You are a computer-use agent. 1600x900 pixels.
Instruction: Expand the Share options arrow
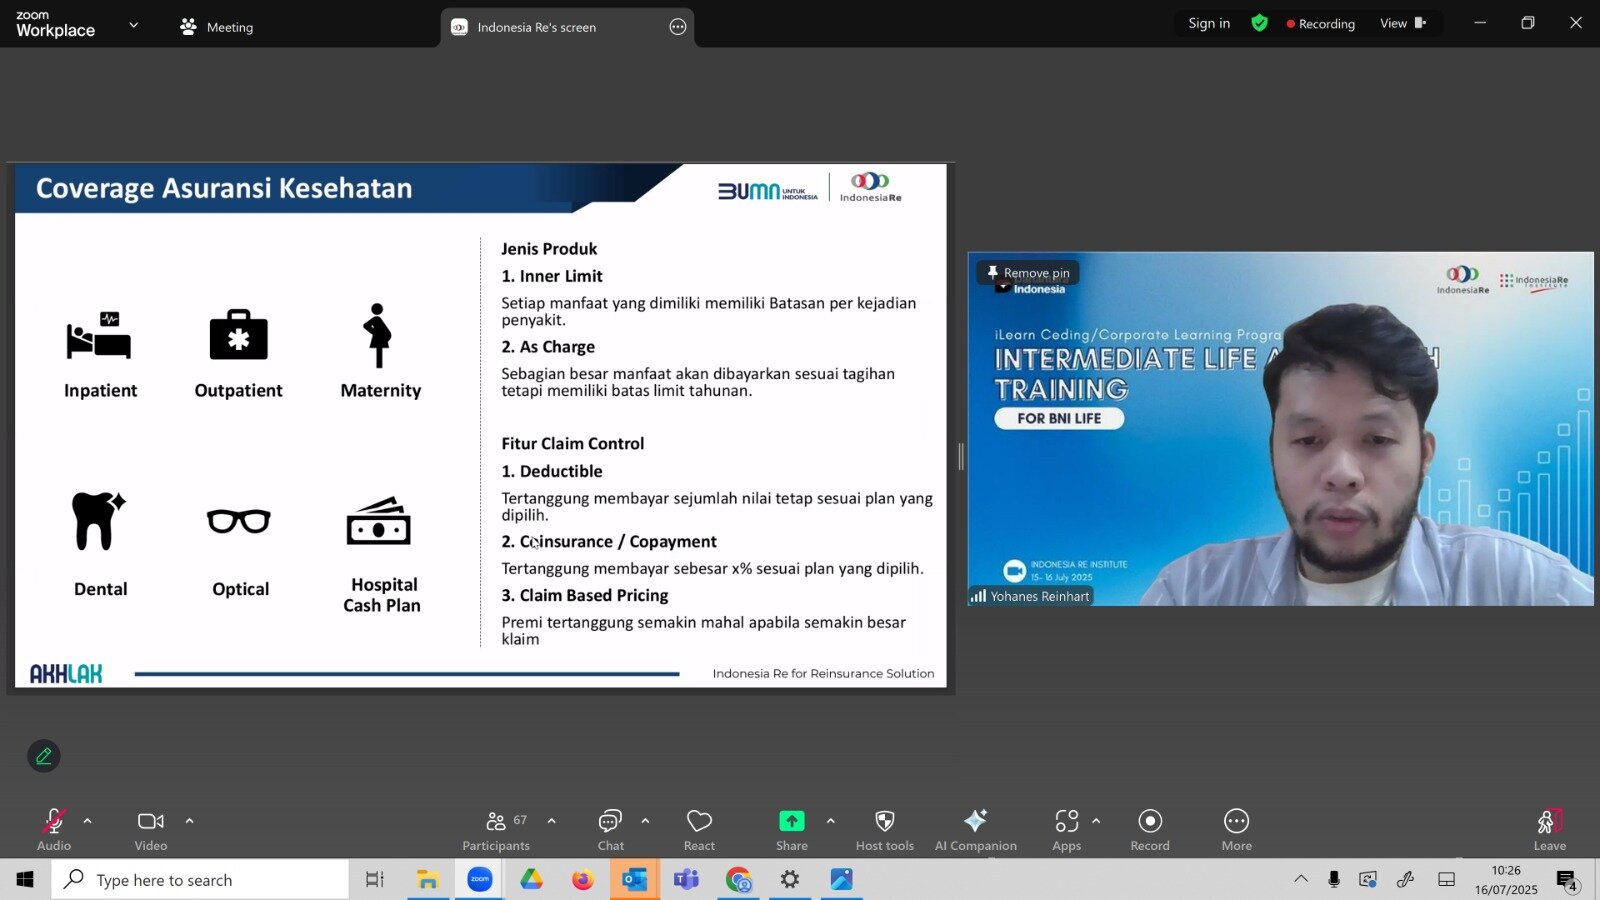click(831, 821)
